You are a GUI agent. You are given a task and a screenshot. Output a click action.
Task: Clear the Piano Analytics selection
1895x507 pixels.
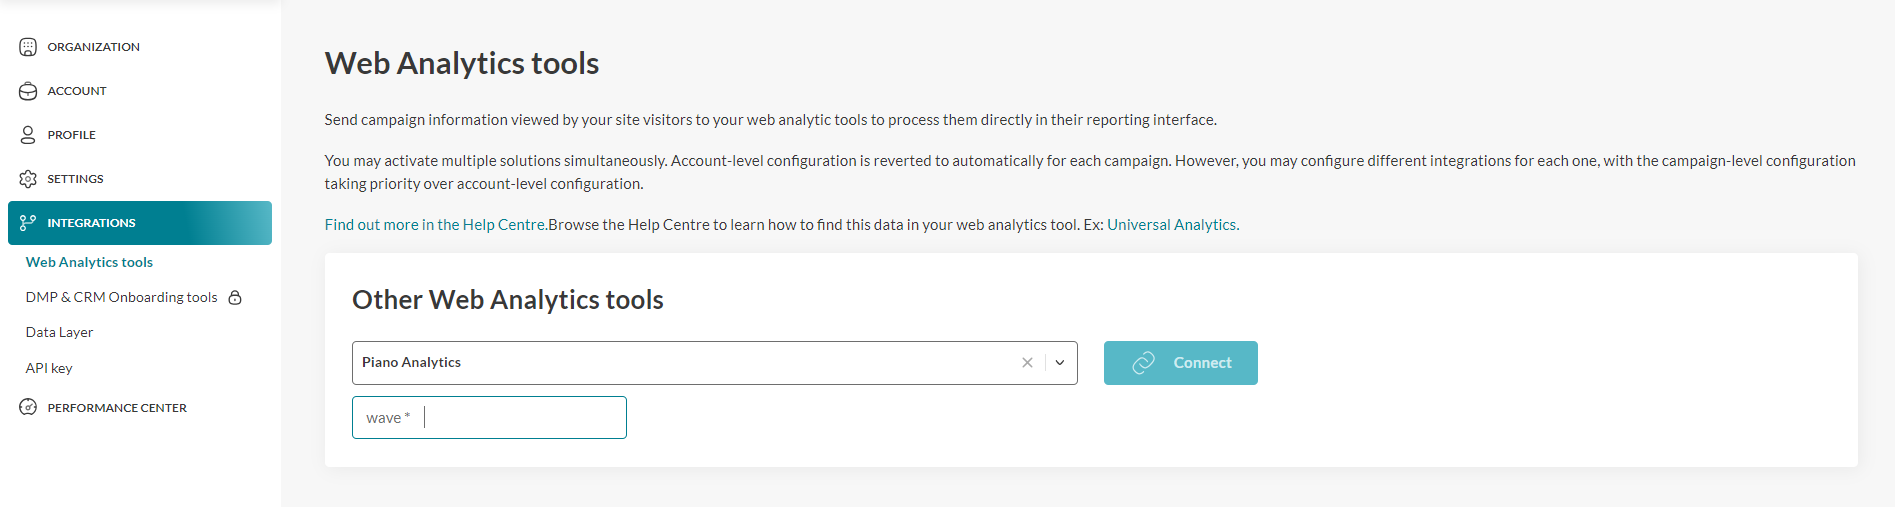(1027, 363)
